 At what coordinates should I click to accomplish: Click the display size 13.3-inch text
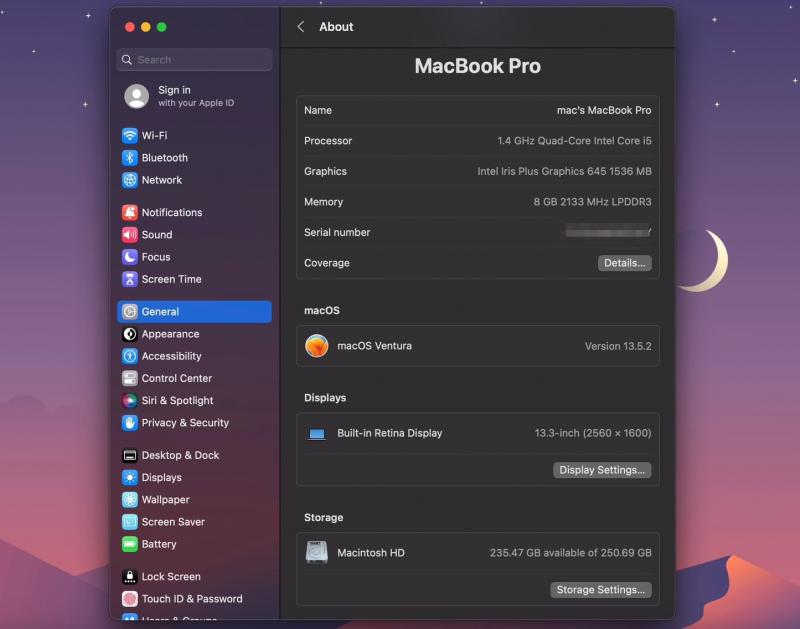(593, 433)
